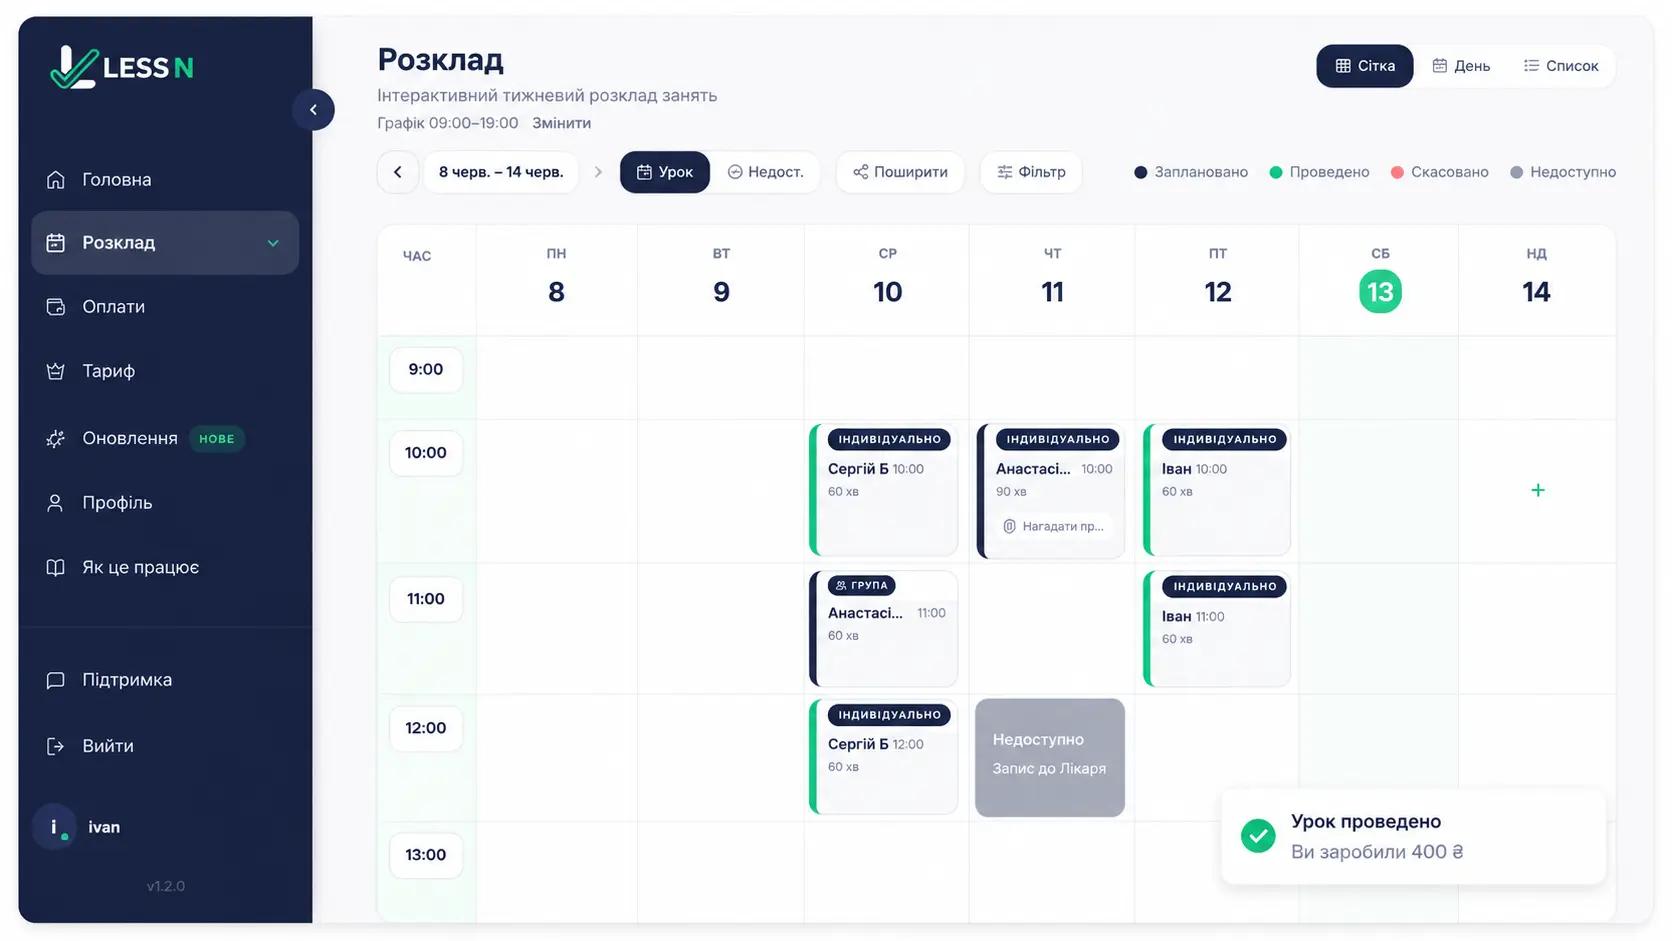Click the Урок проведено notification checkmark
This screenshot has width=1672, height=941.
coord(1258,836)
